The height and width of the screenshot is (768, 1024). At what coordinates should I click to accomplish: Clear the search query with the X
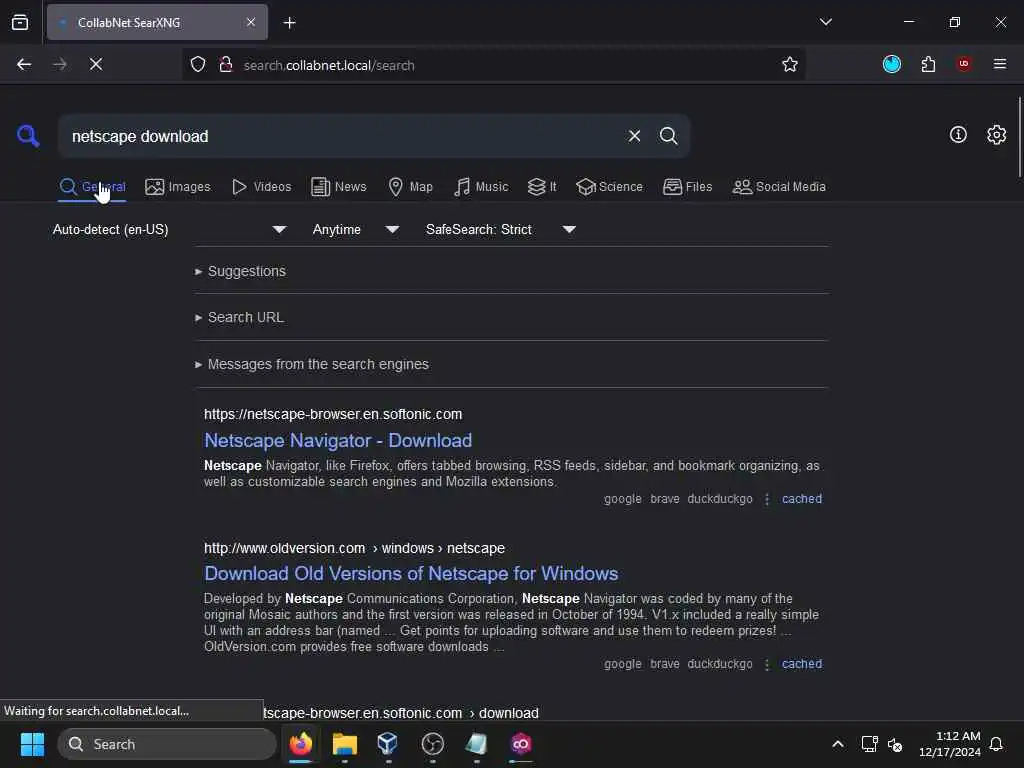[634, 136]
